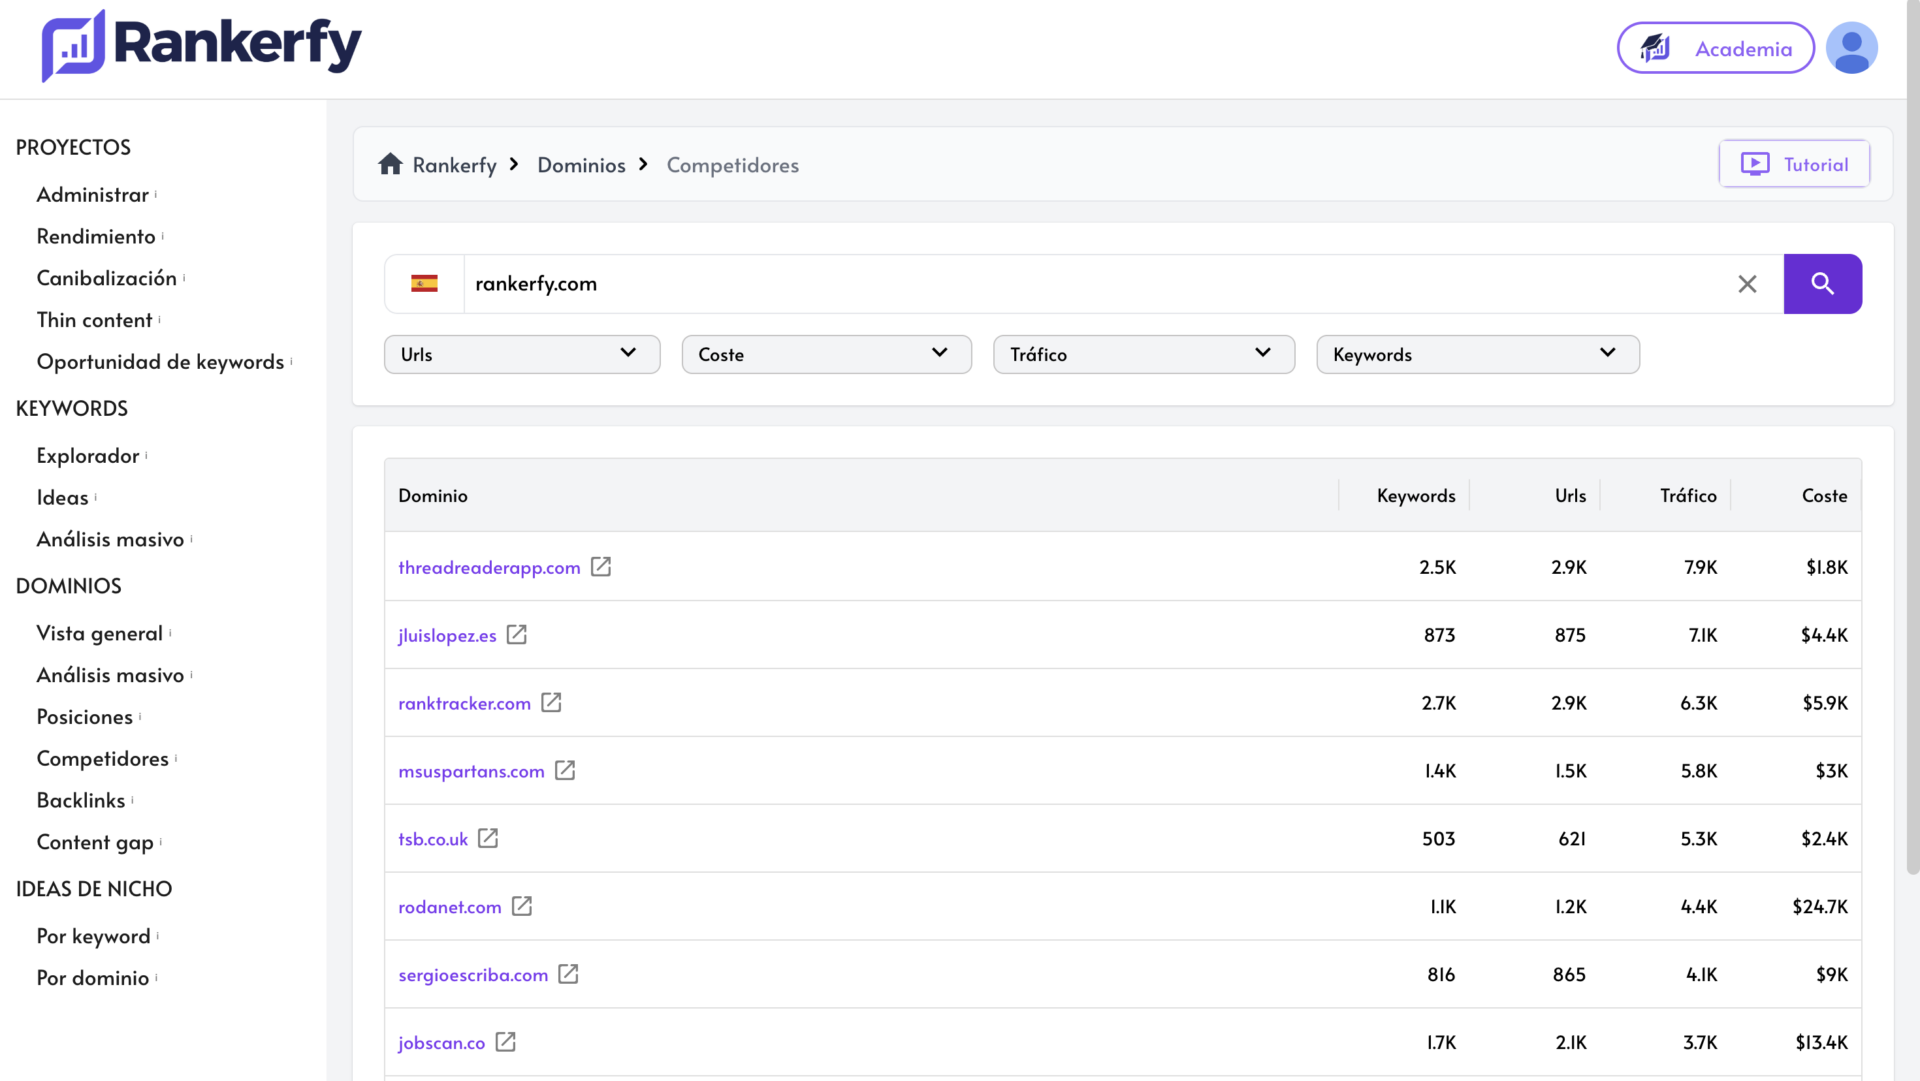Click info icon next to Content gap

160,842
